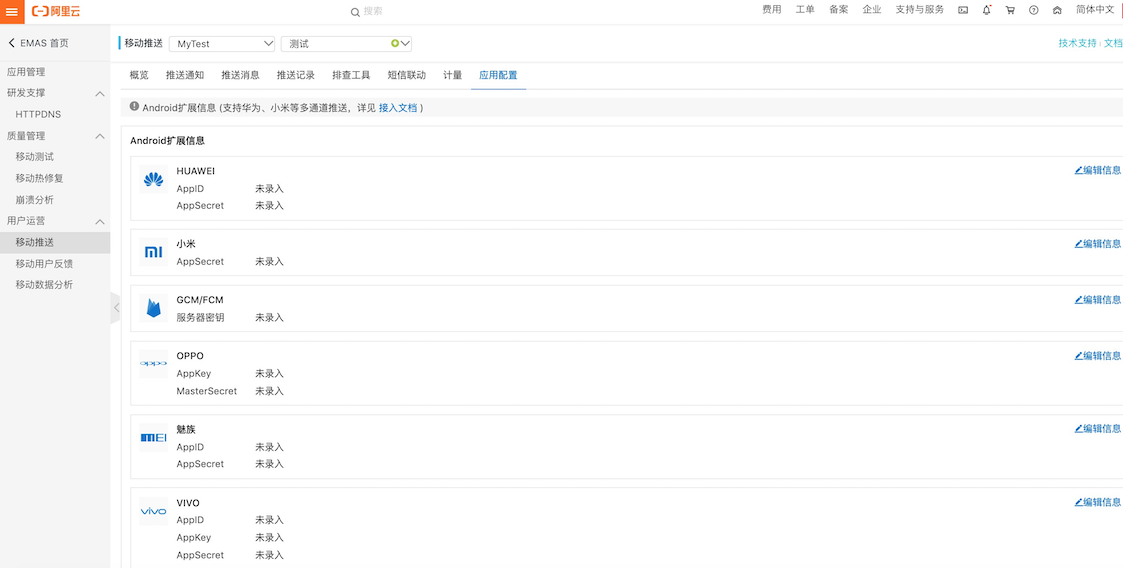Screen dimensions: 1123x568
Task: Click the Xiaomi MI logo icon
Action: [x=153, y=252]
